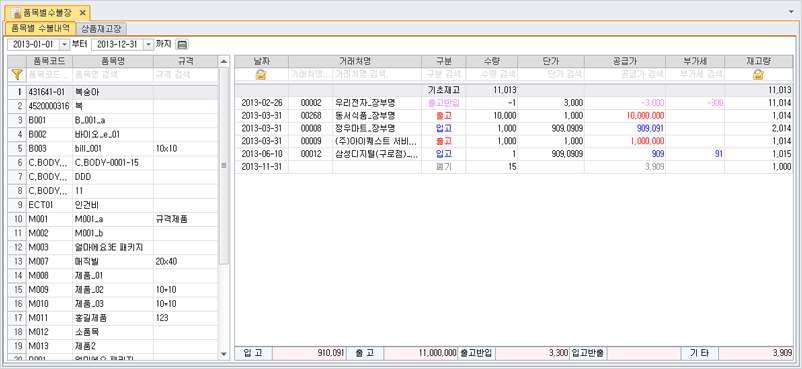Click the 단가 검색 filter field
The image size is (802, 369).
(551, 75)
